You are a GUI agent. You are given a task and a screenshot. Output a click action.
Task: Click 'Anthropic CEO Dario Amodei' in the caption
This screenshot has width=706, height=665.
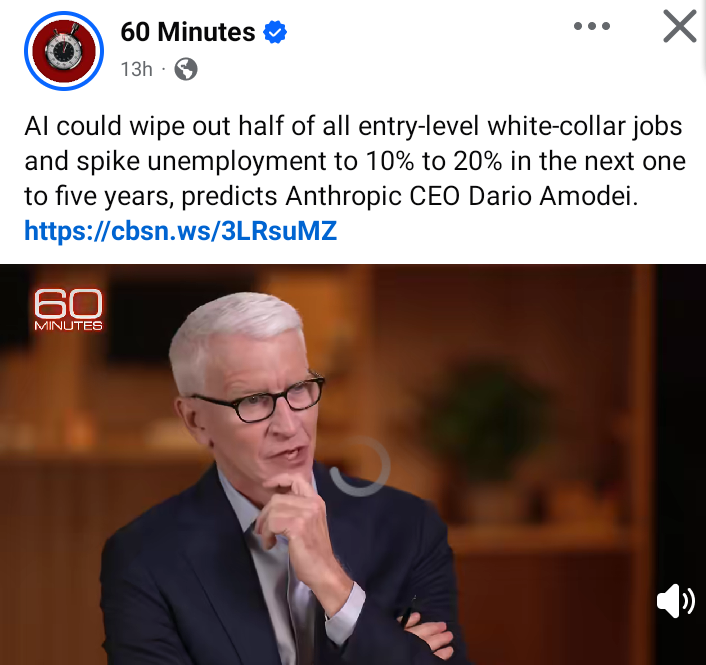[x=462, y=196]
